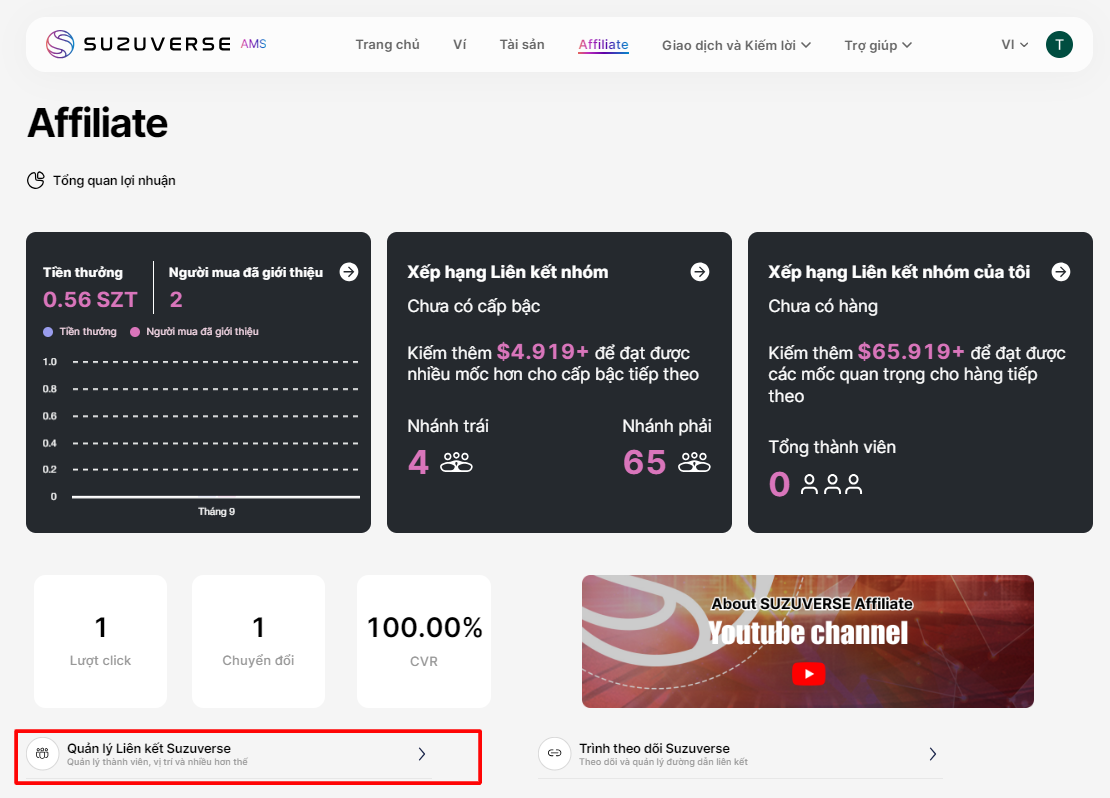Viewport: 1110px width, 798px height.
Task: Click the Quản lý Liên kết group icon
Action: click(x=42, y=754)
